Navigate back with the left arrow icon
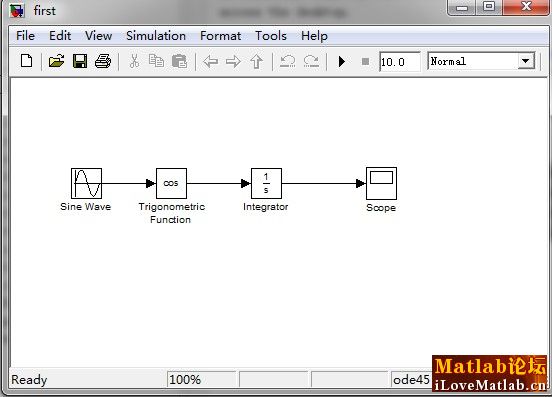This screenshot has width=552, height=397. 211,62
